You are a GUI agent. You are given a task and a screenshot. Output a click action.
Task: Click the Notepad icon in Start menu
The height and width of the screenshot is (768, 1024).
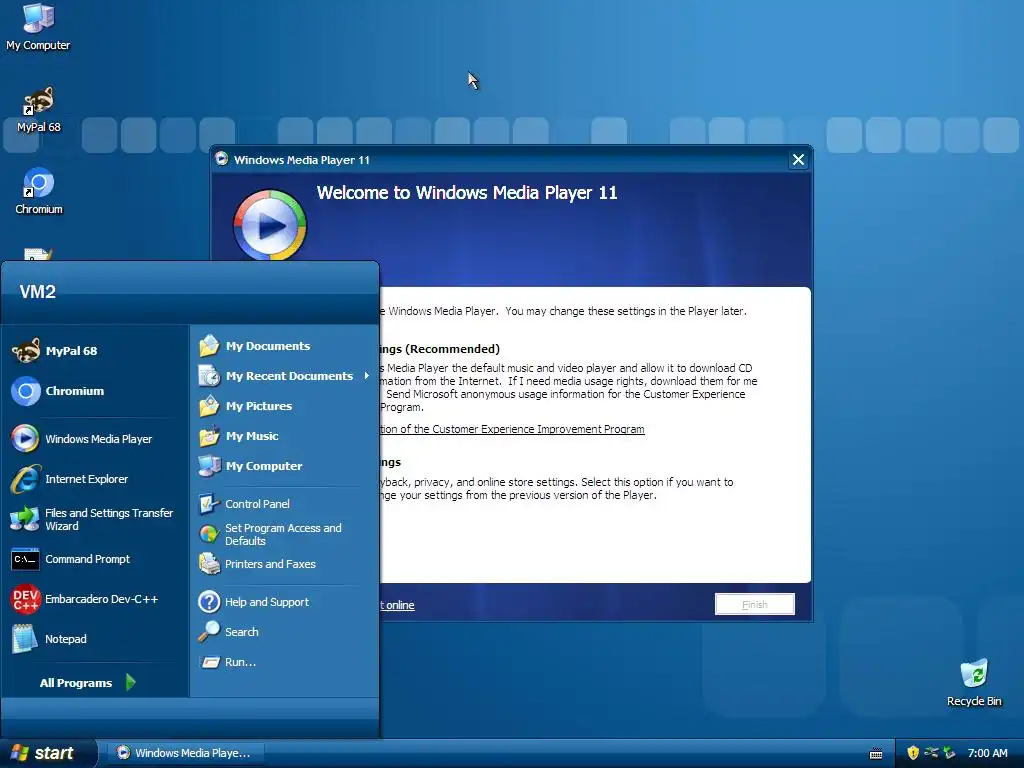coord(25,639)
